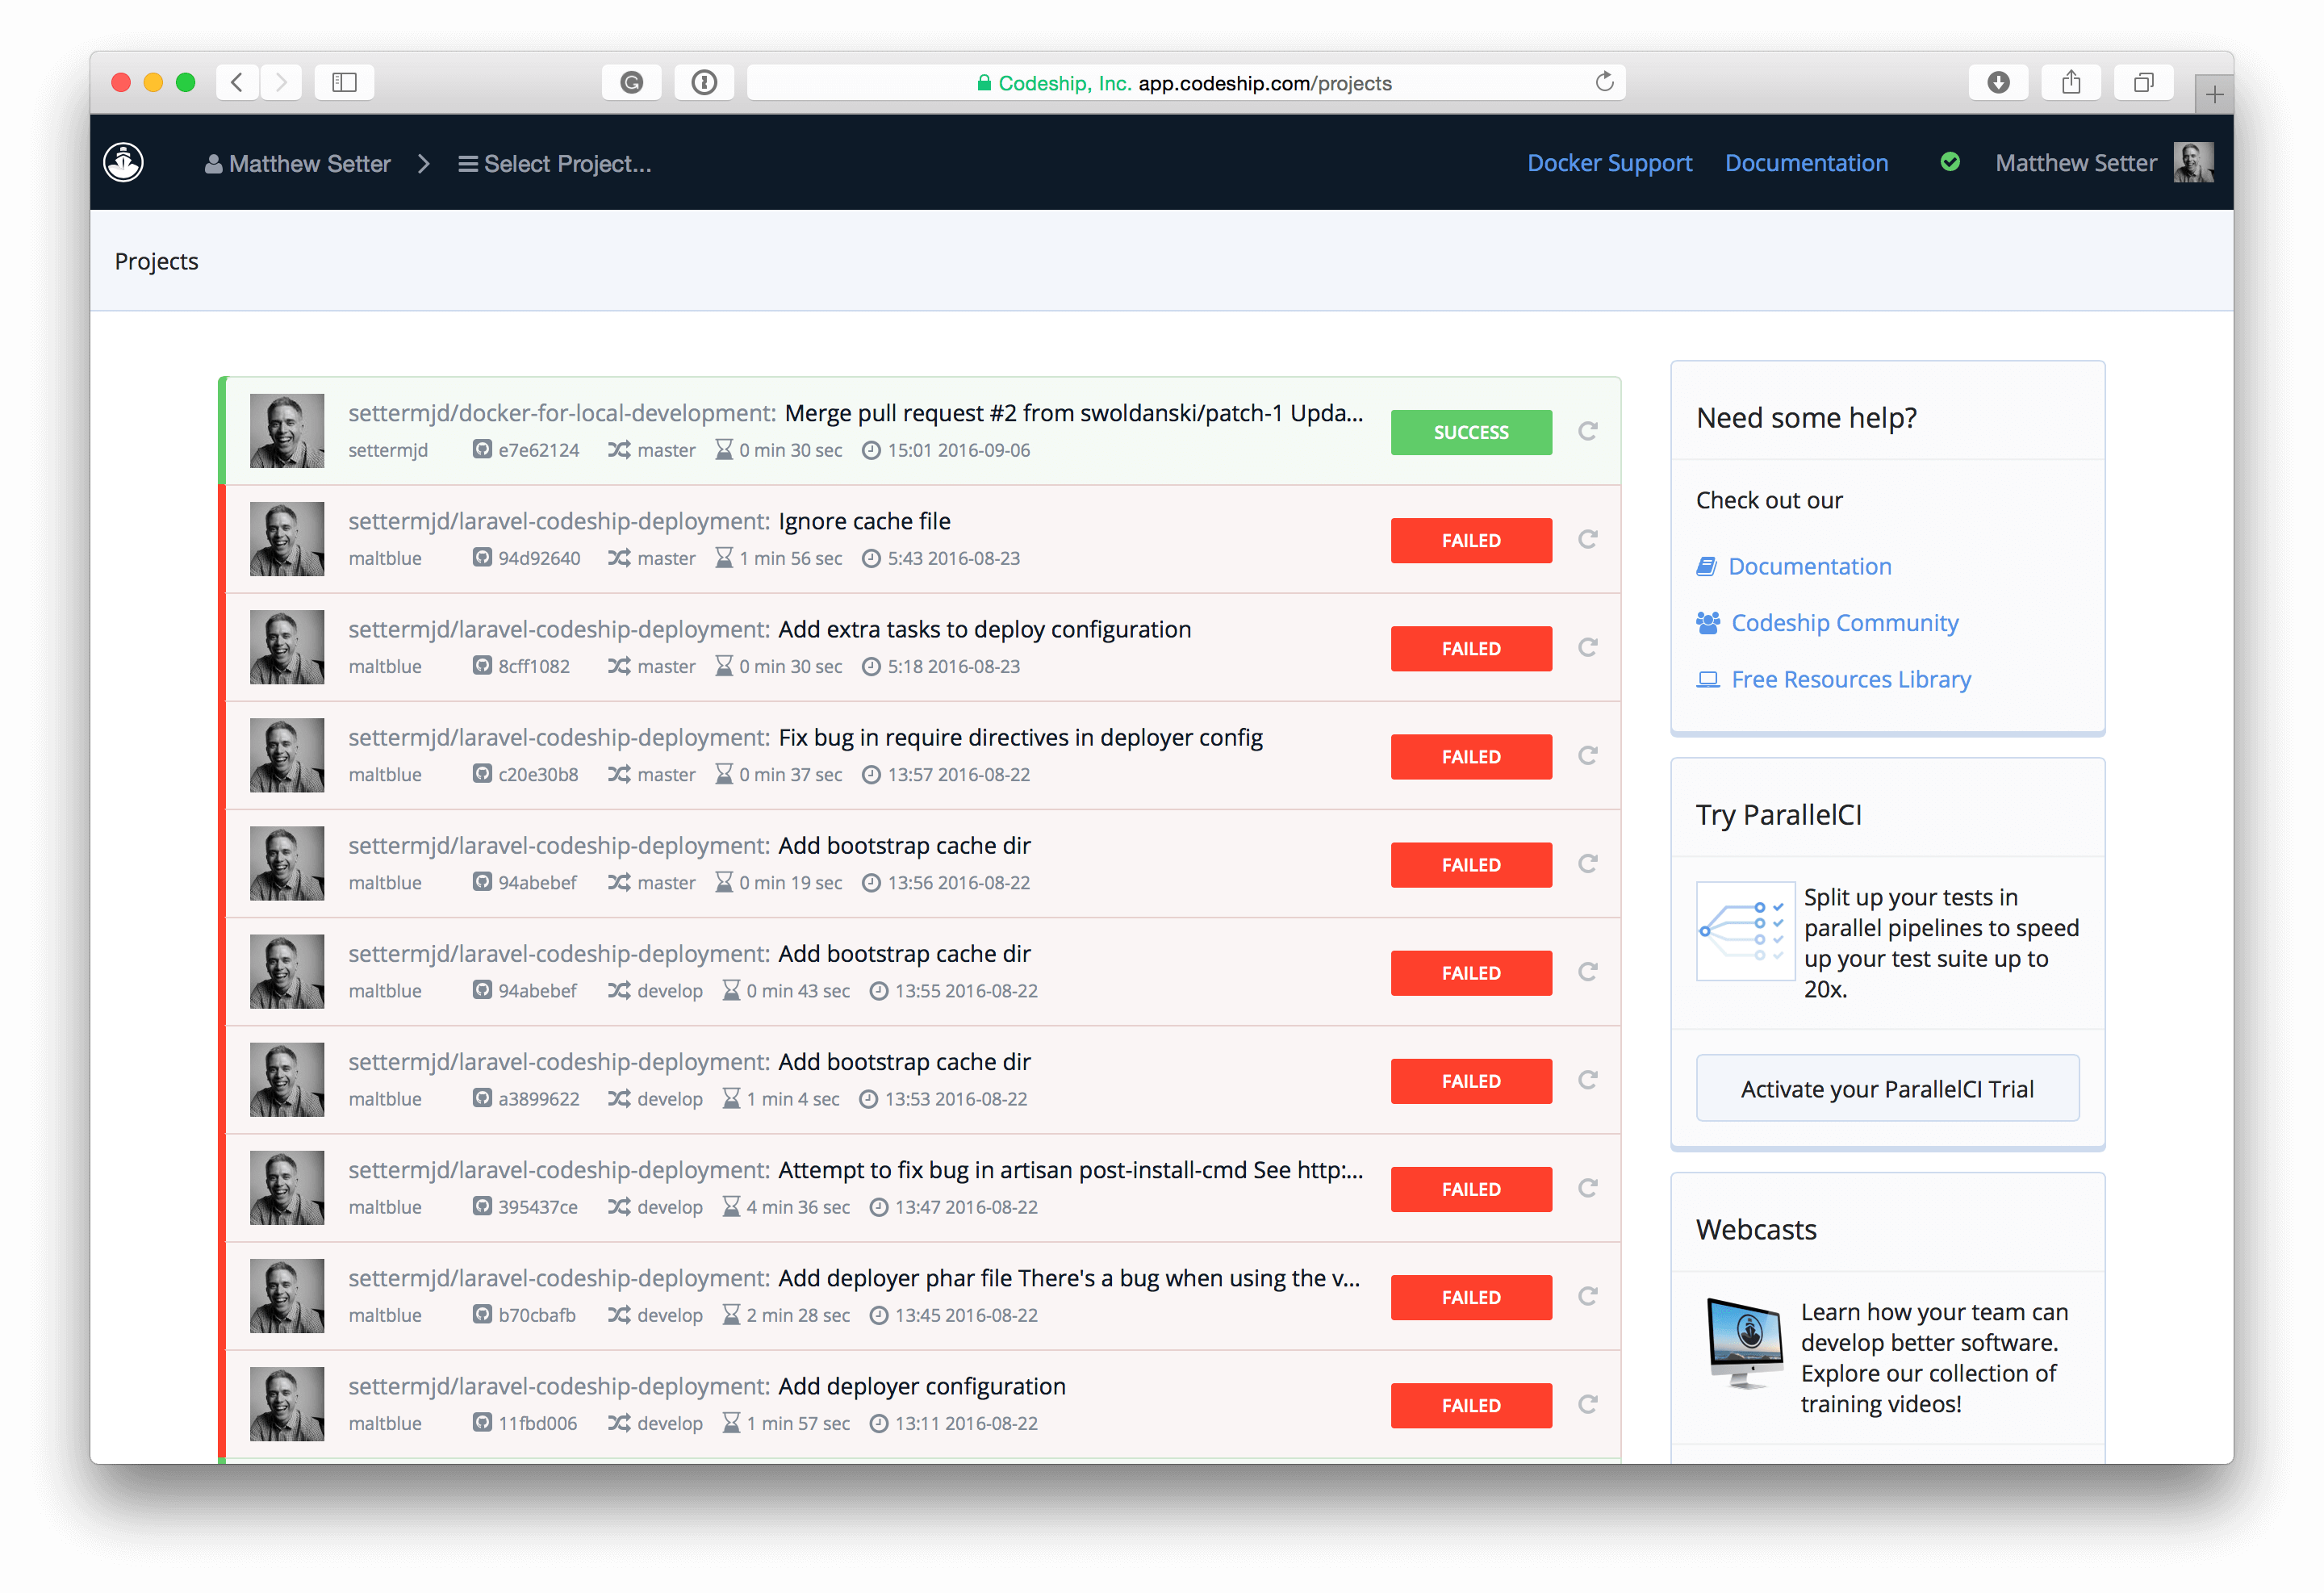Open a new Safari tab

[2214, 94]
